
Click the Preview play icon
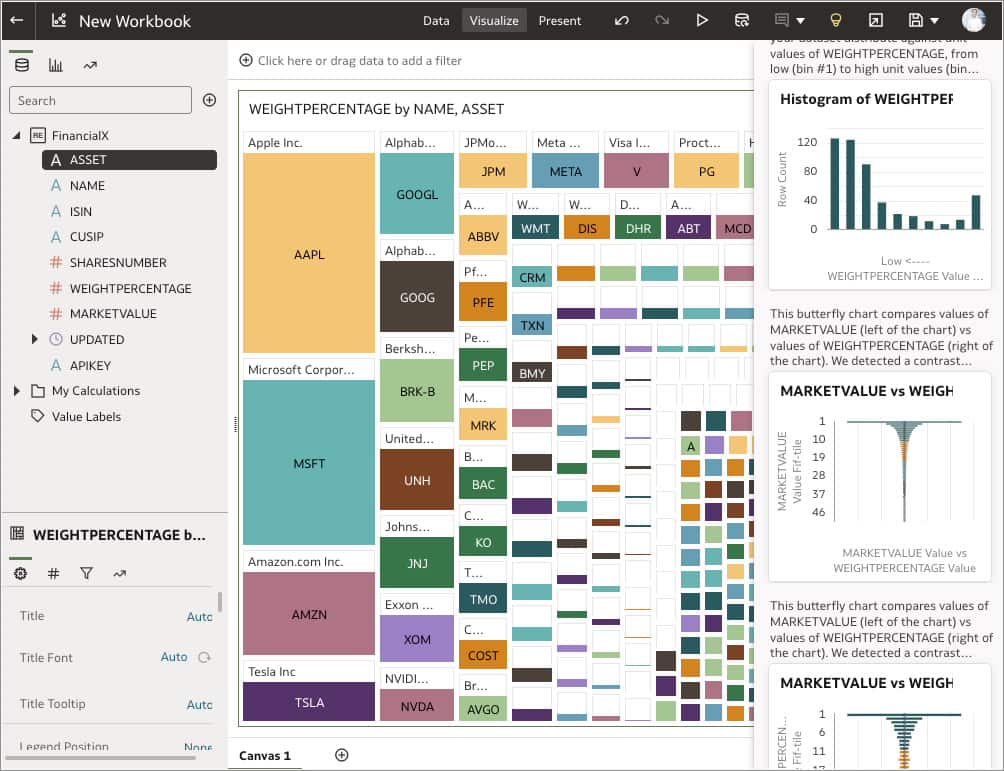coord(702,20)
